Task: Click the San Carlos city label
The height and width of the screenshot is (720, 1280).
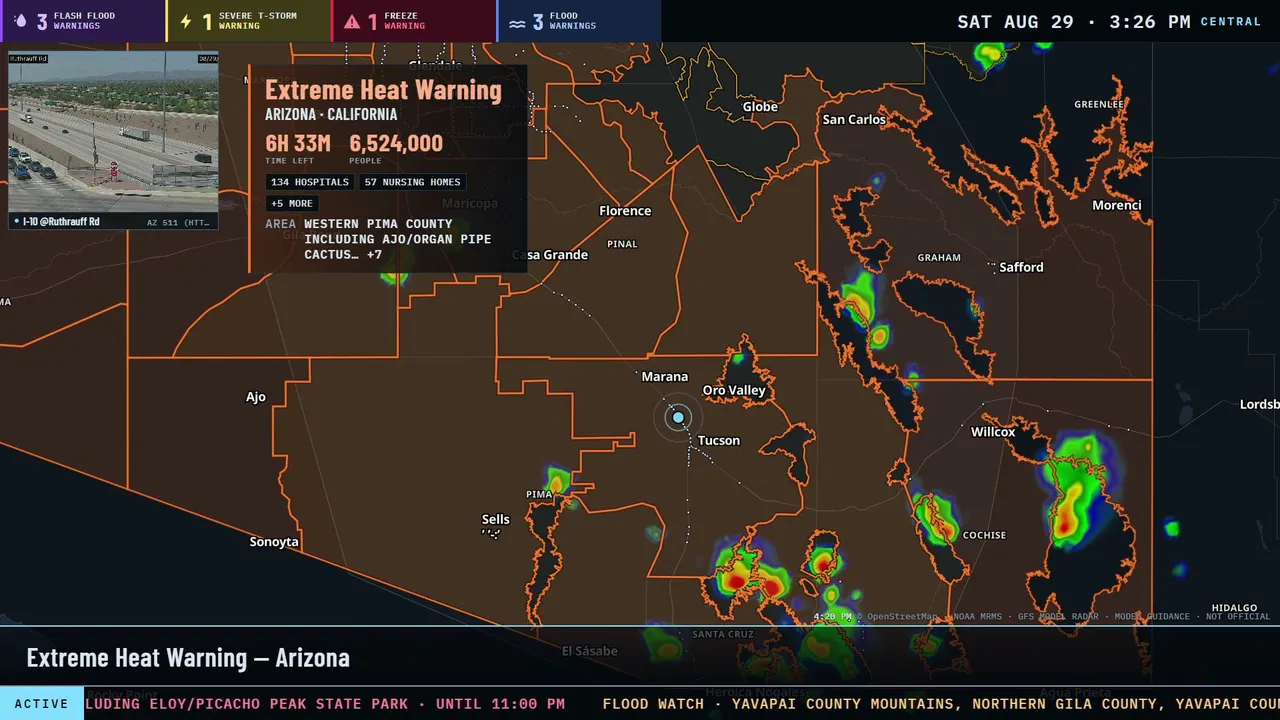Action: [854, 119]
